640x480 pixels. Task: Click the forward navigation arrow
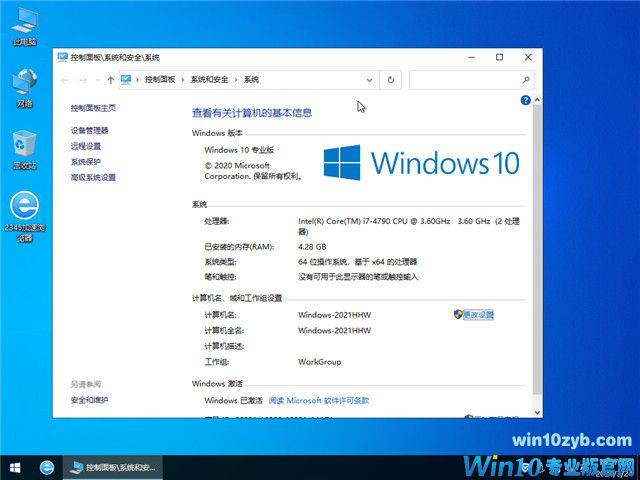tap(83, 80)
